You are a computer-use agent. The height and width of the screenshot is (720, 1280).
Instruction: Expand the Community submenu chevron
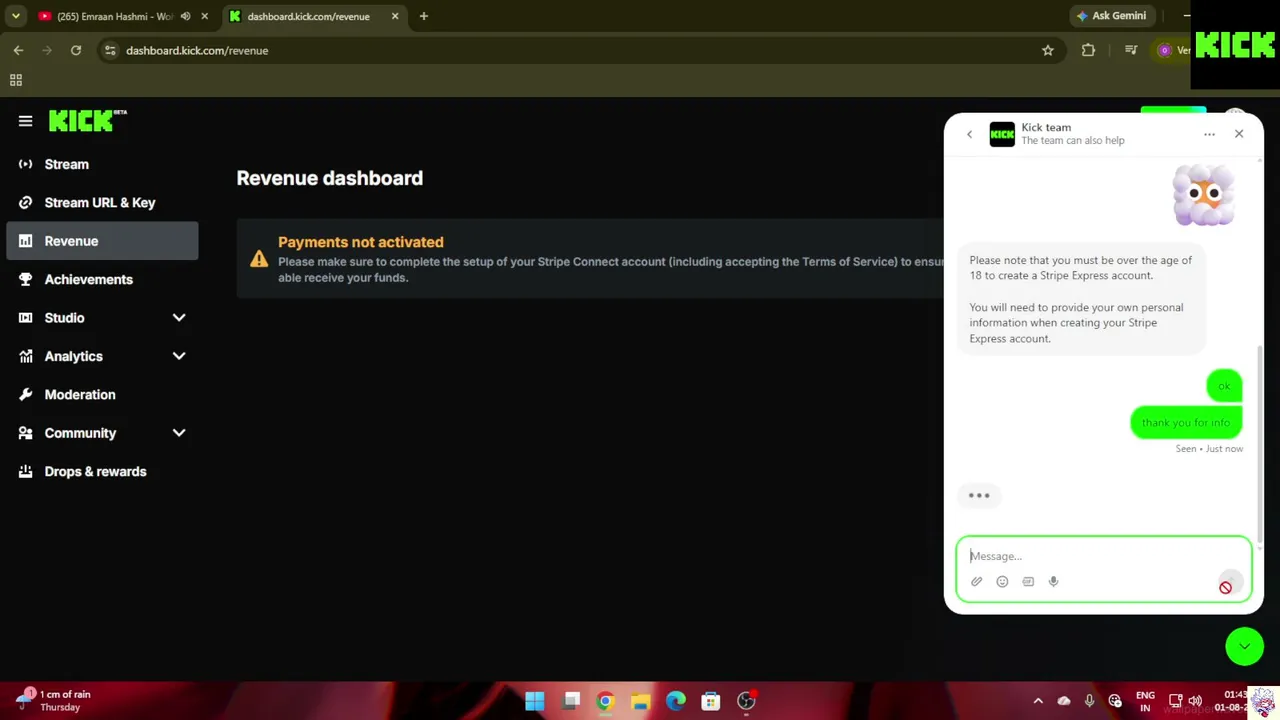click(179, 433)
